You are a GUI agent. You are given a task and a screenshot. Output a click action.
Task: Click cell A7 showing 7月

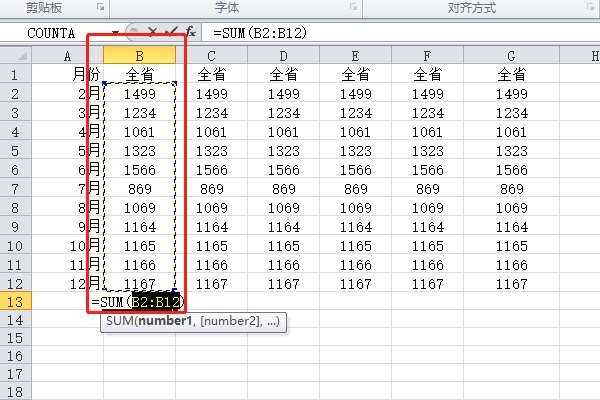coord(67,188)
